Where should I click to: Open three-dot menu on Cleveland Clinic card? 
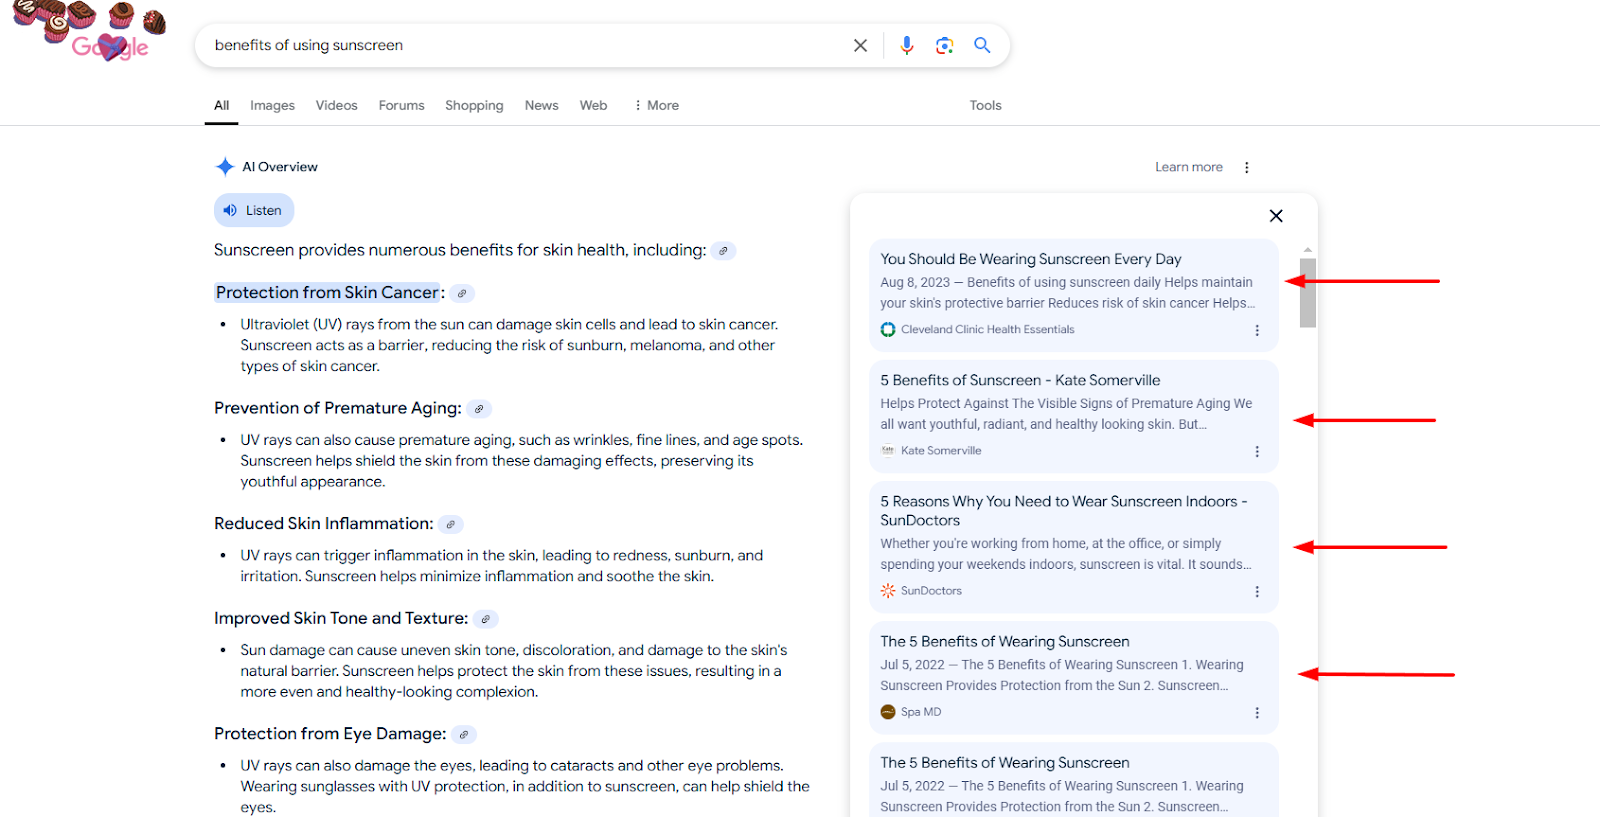click(1257, 330)
